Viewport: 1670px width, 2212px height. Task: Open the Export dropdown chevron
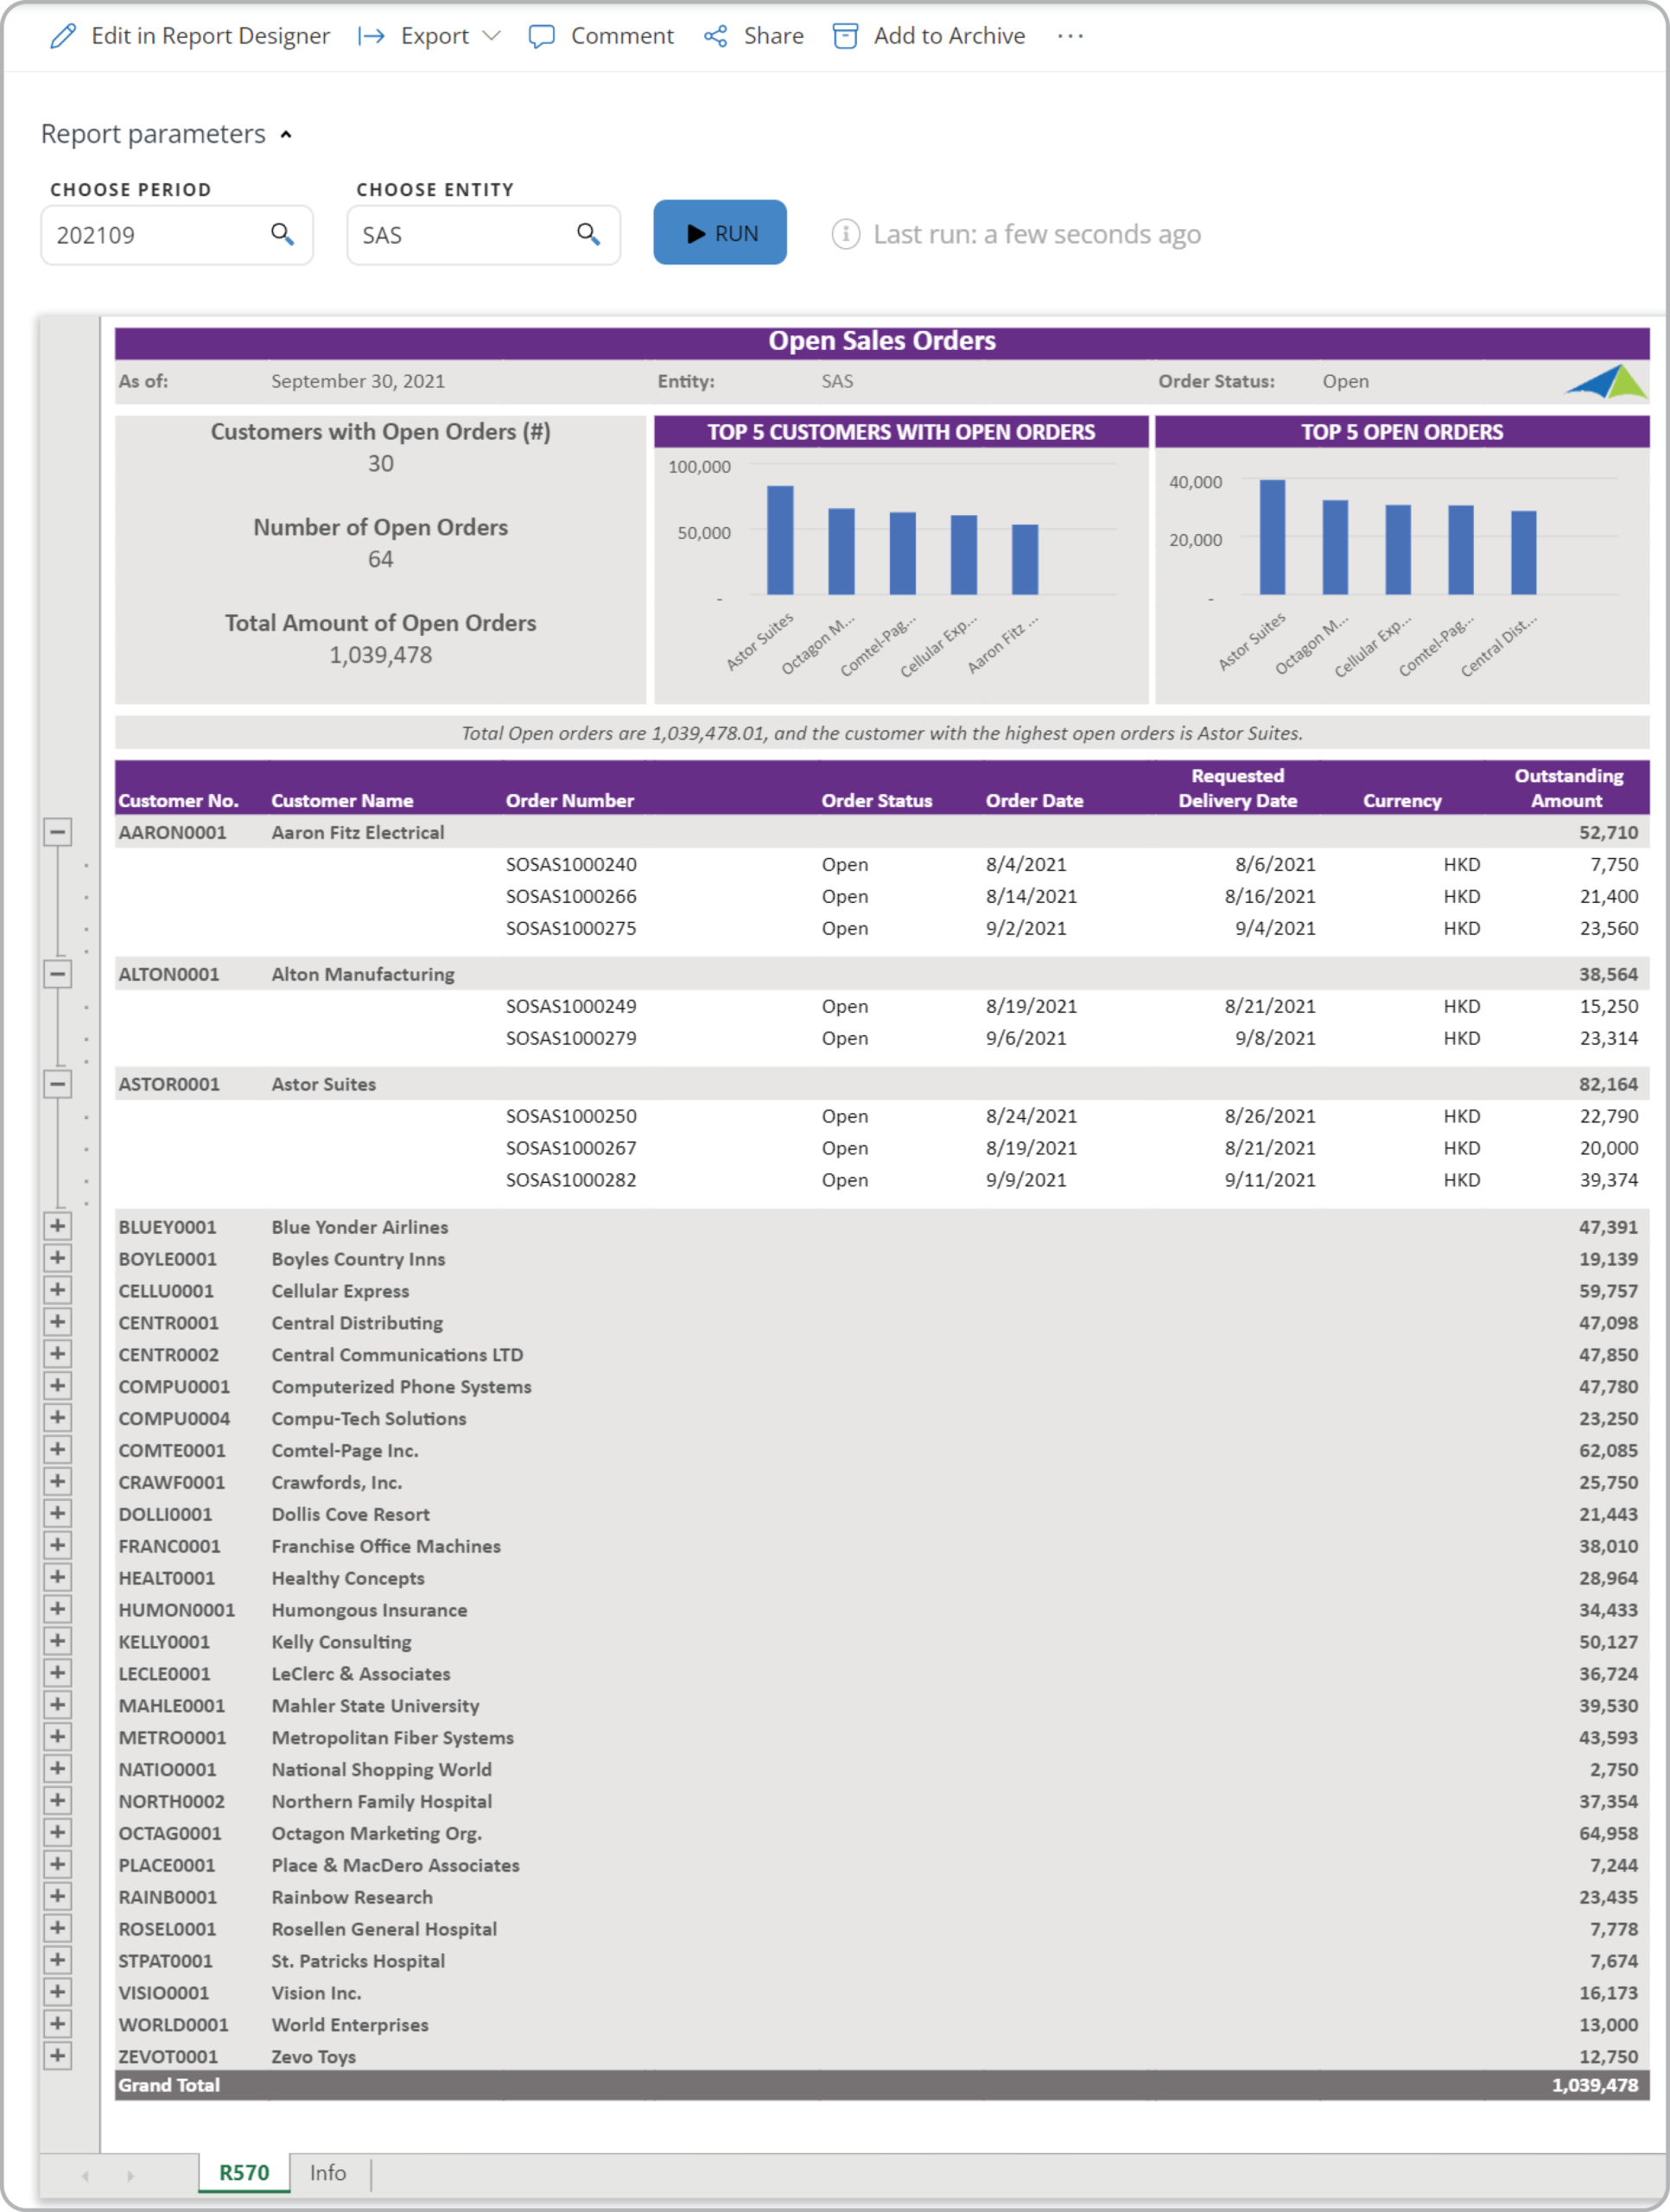point(491,36)
